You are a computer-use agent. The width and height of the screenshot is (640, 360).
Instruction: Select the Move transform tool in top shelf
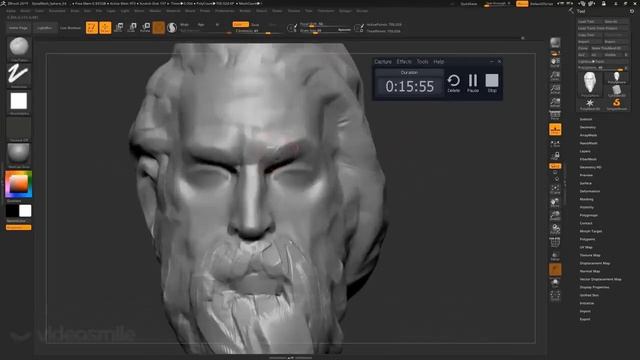119,28
